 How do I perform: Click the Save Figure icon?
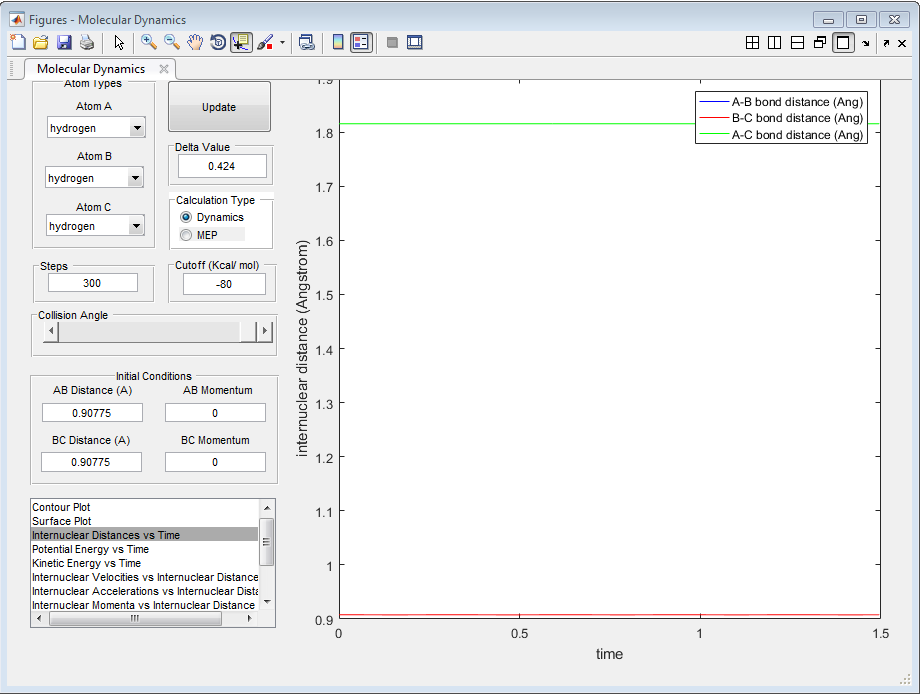point(64,42)
